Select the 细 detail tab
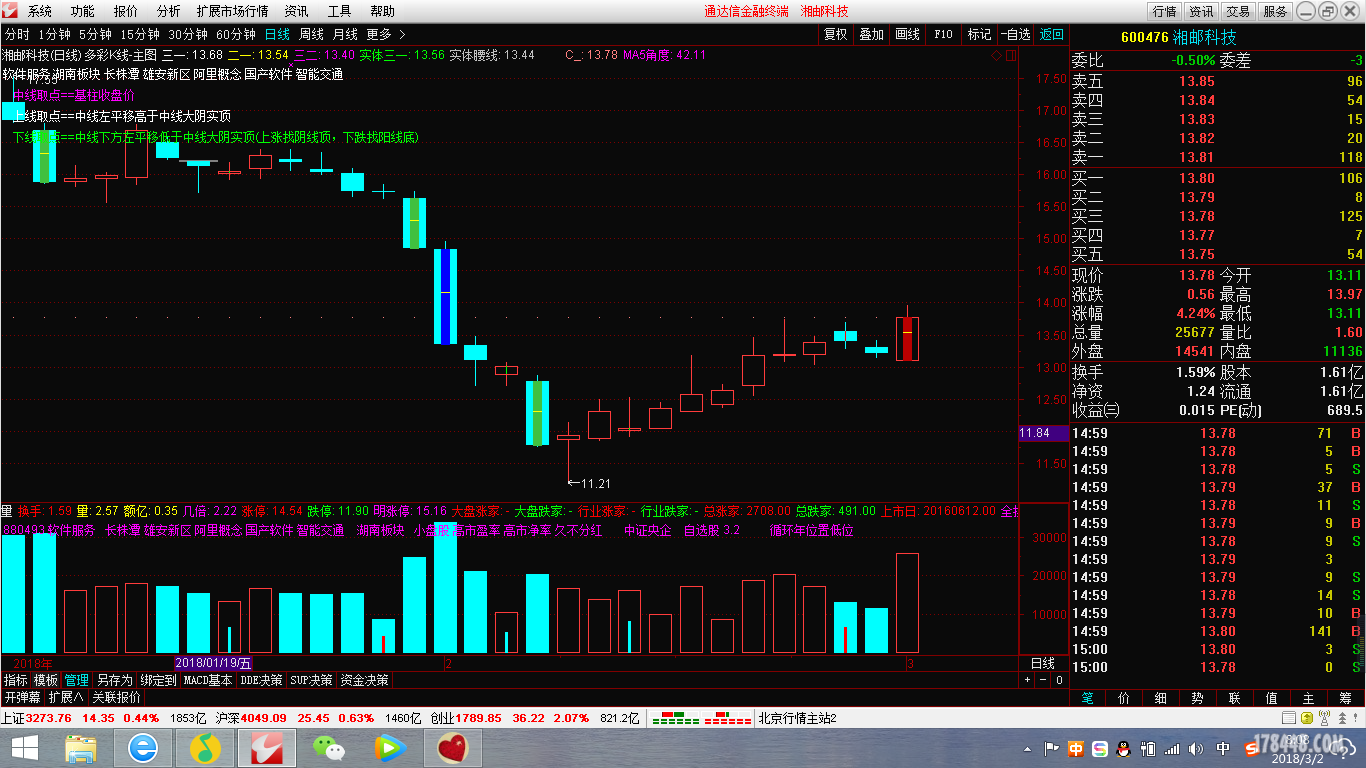Viewport: 1366px width, 768px height. pyautogui.click(x=1161, y=698)
